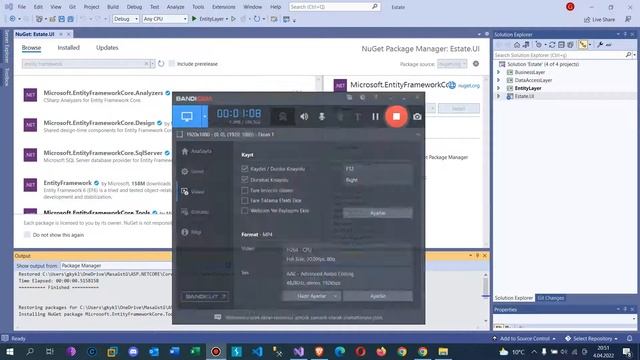Expand BusinessLayer project in Solution Explorer

[499, 72]
